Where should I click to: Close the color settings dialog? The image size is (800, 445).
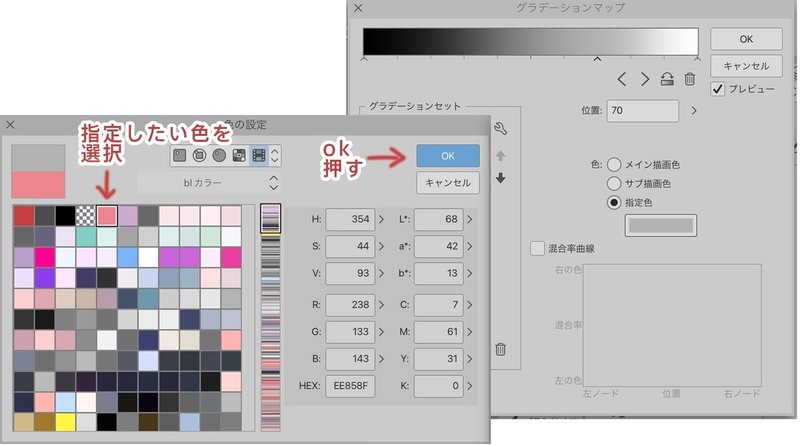[10, 125]
